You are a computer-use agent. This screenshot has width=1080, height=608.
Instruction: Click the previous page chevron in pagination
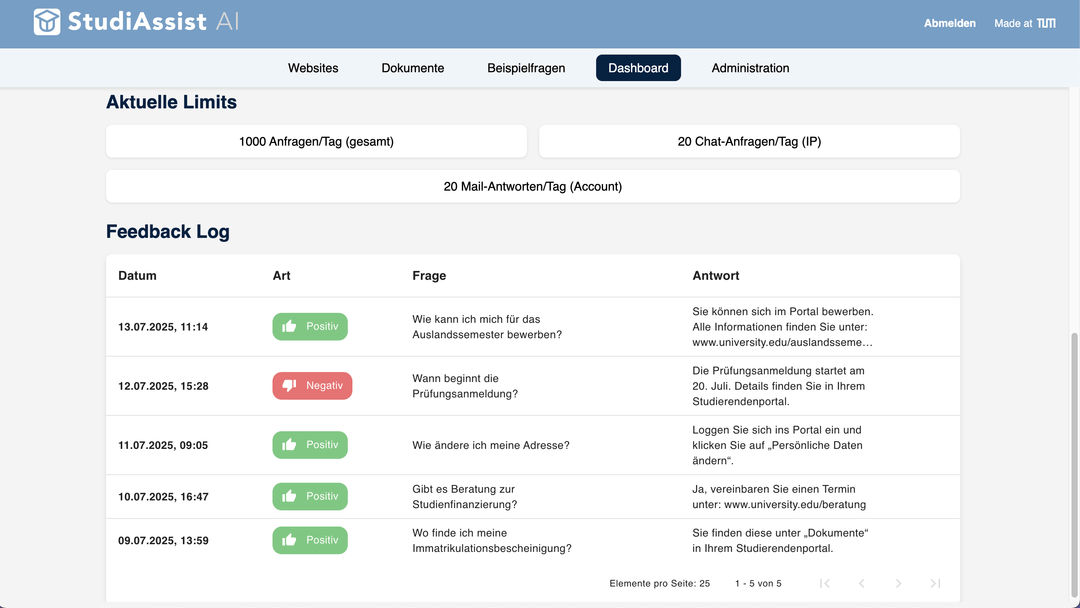click(861, 583)
